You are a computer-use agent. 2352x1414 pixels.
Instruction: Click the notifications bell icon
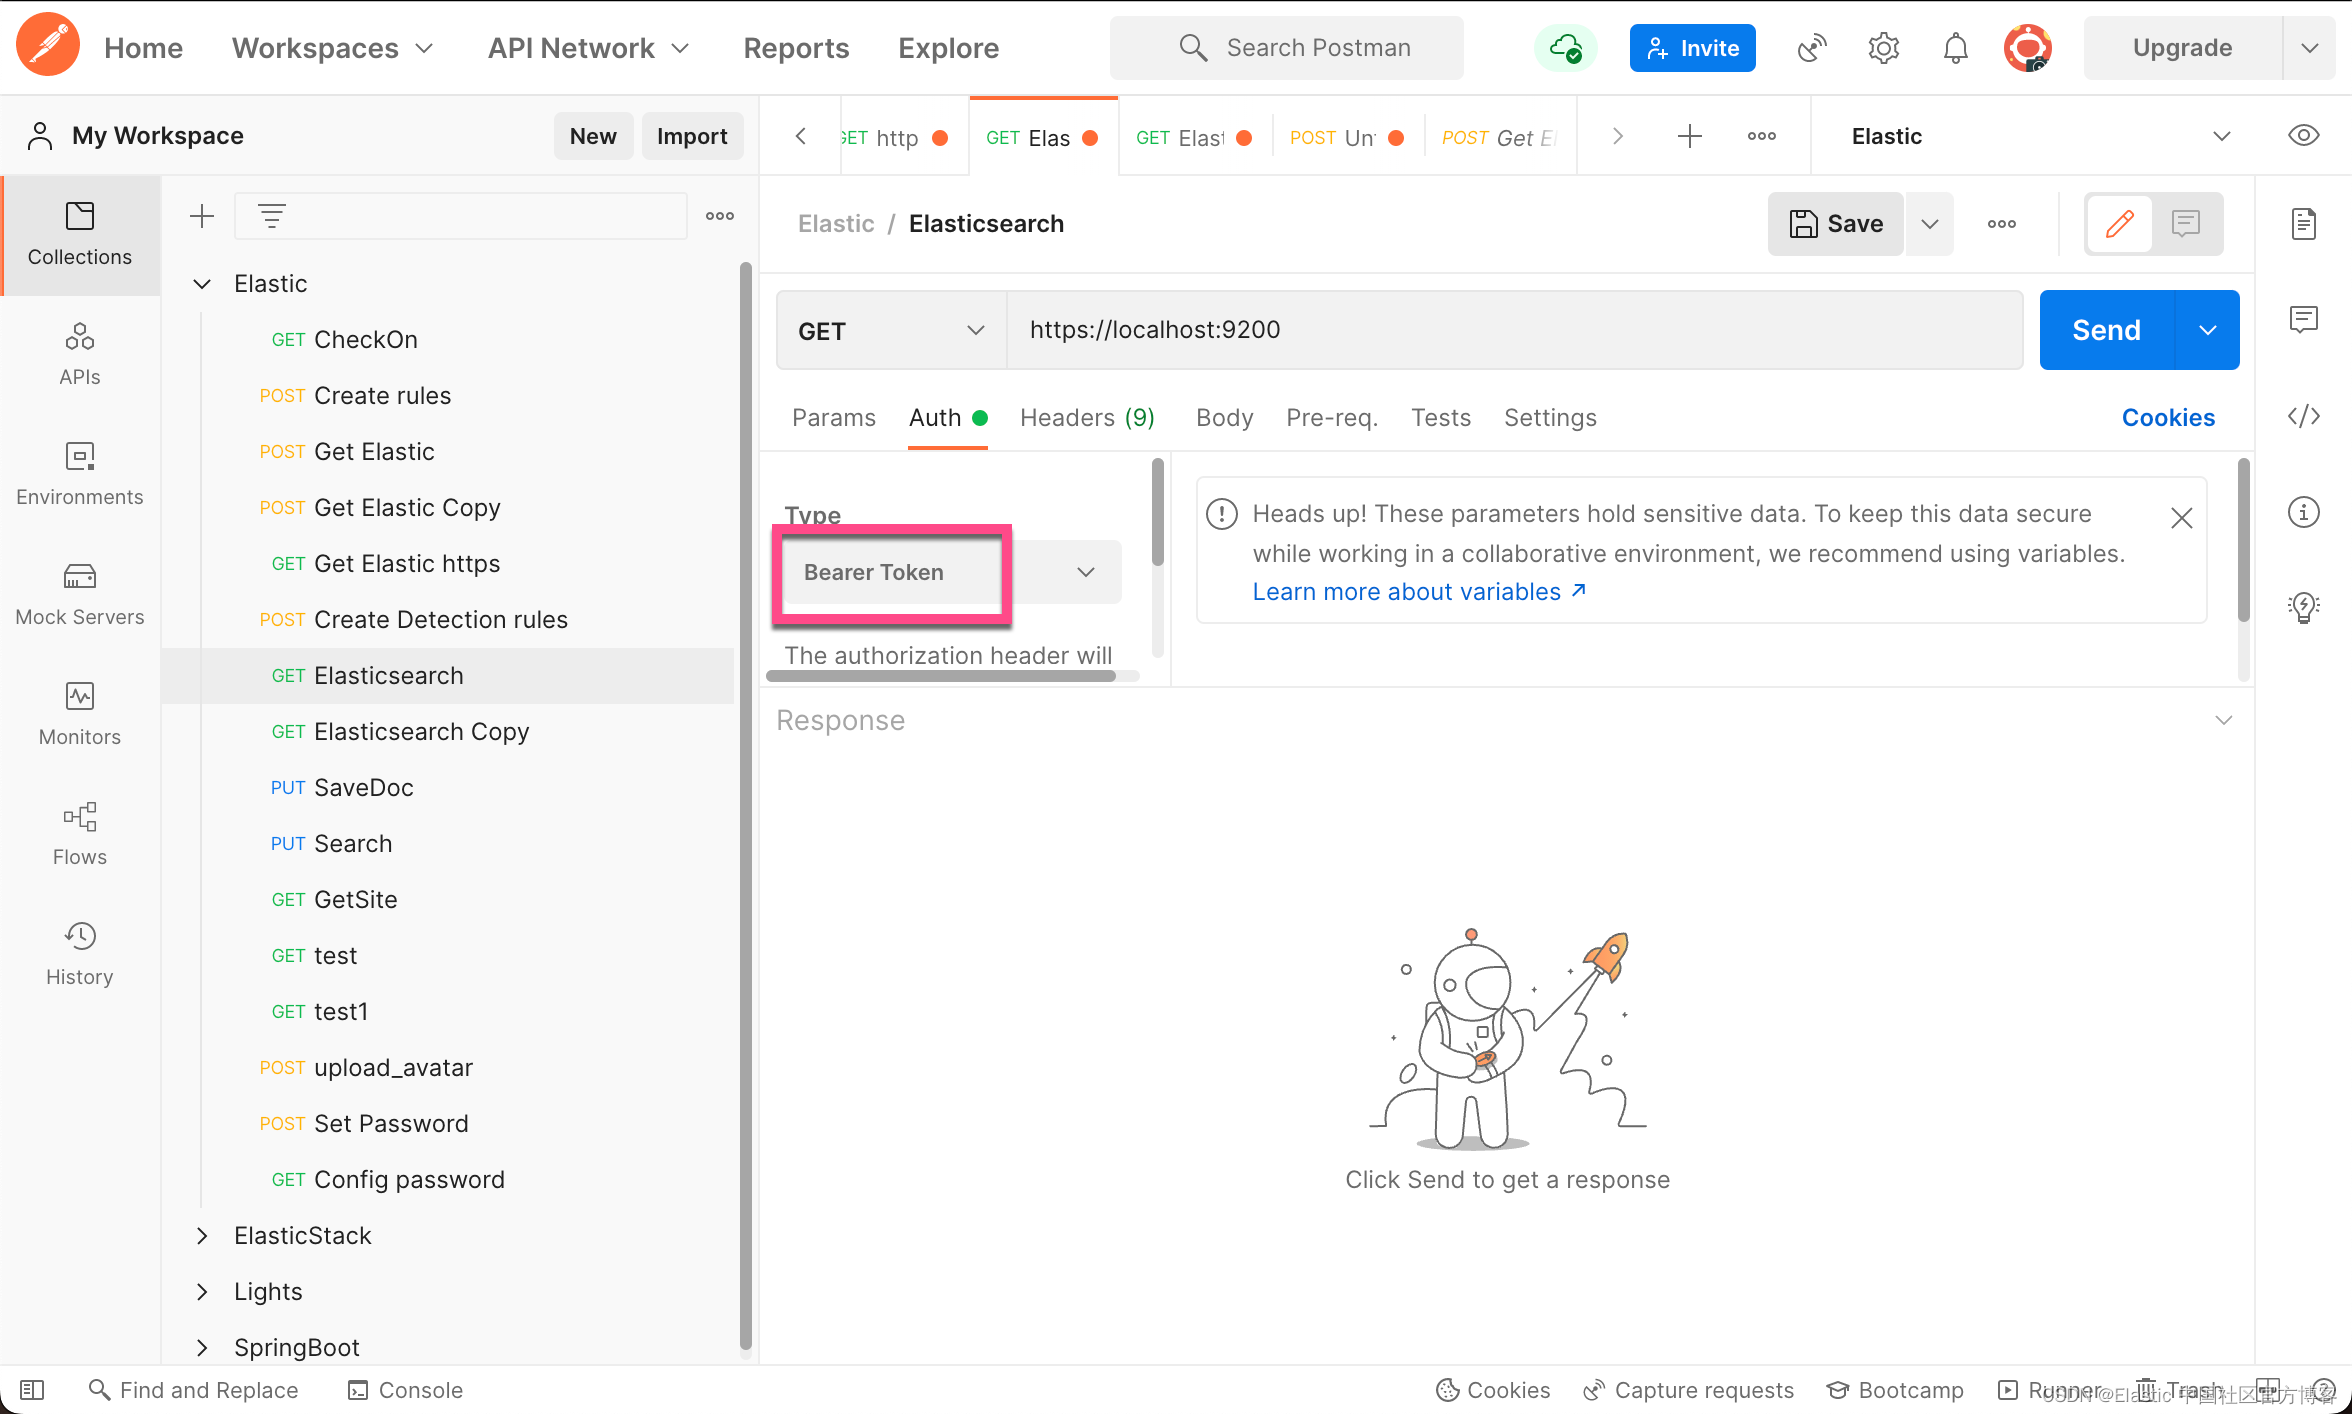click(1955, 48)
